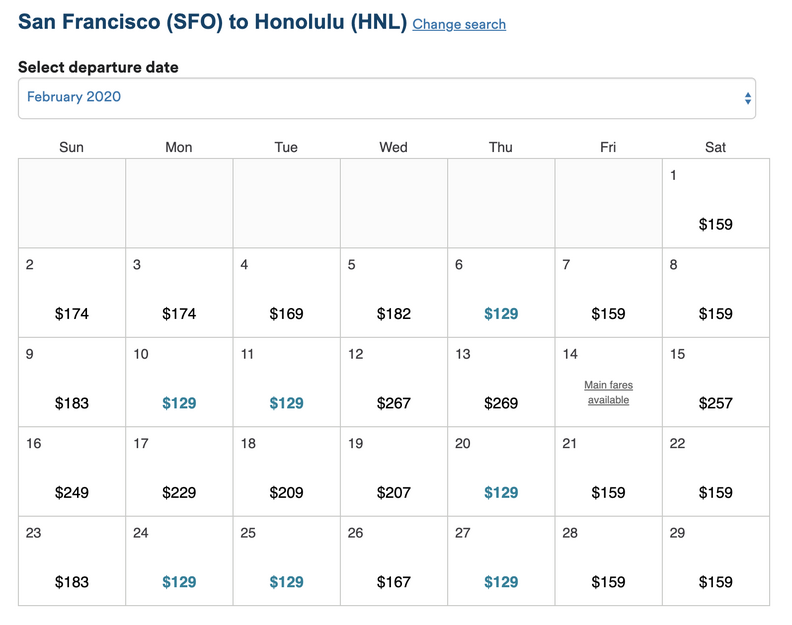This screenshot has height=625, width=792.
Task: Pick February 16 at $249
Action: point(72,492)
